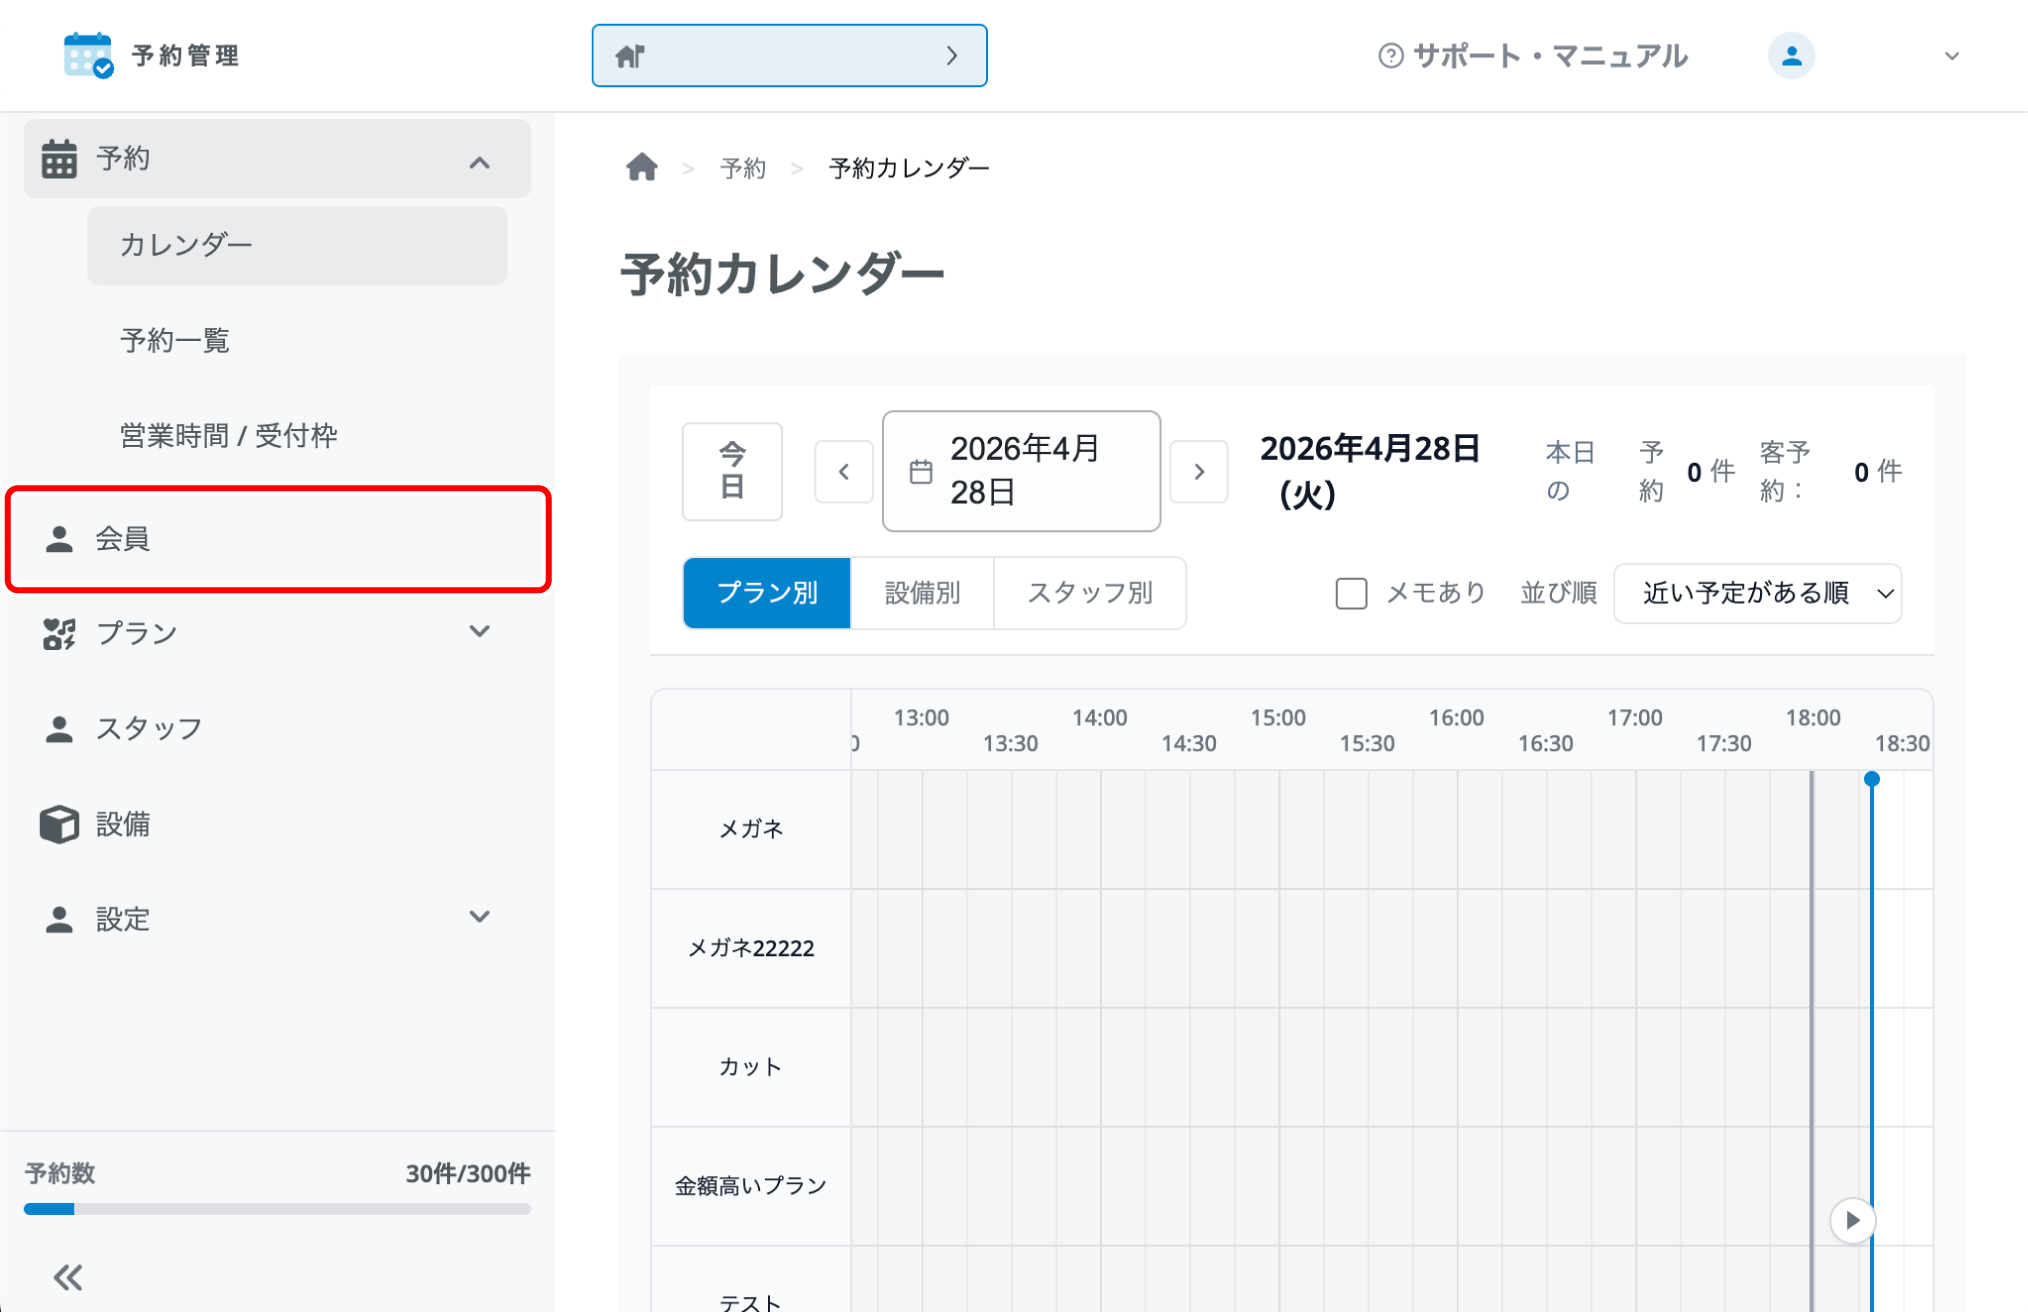Switch to スタッフ別 tab
Screen dimensions: 2028x1312
[1090, 593]
